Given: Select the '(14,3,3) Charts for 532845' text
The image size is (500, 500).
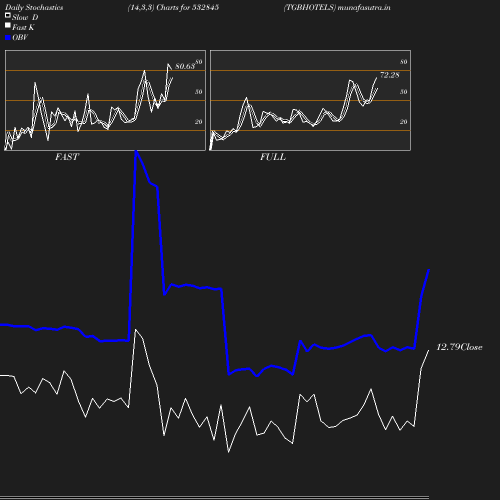Looking at the screenshot, I should pos(173,8).
